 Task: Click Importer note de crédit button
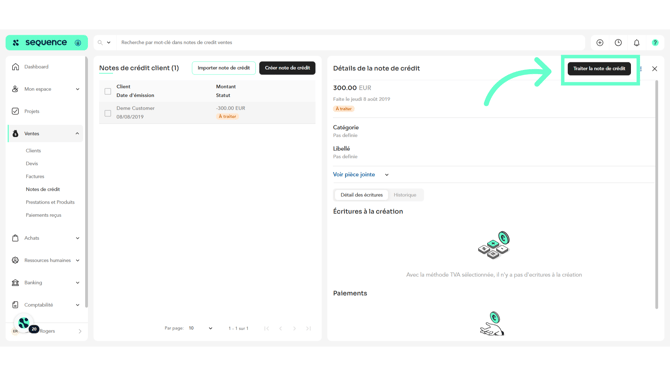pos(223,68)
